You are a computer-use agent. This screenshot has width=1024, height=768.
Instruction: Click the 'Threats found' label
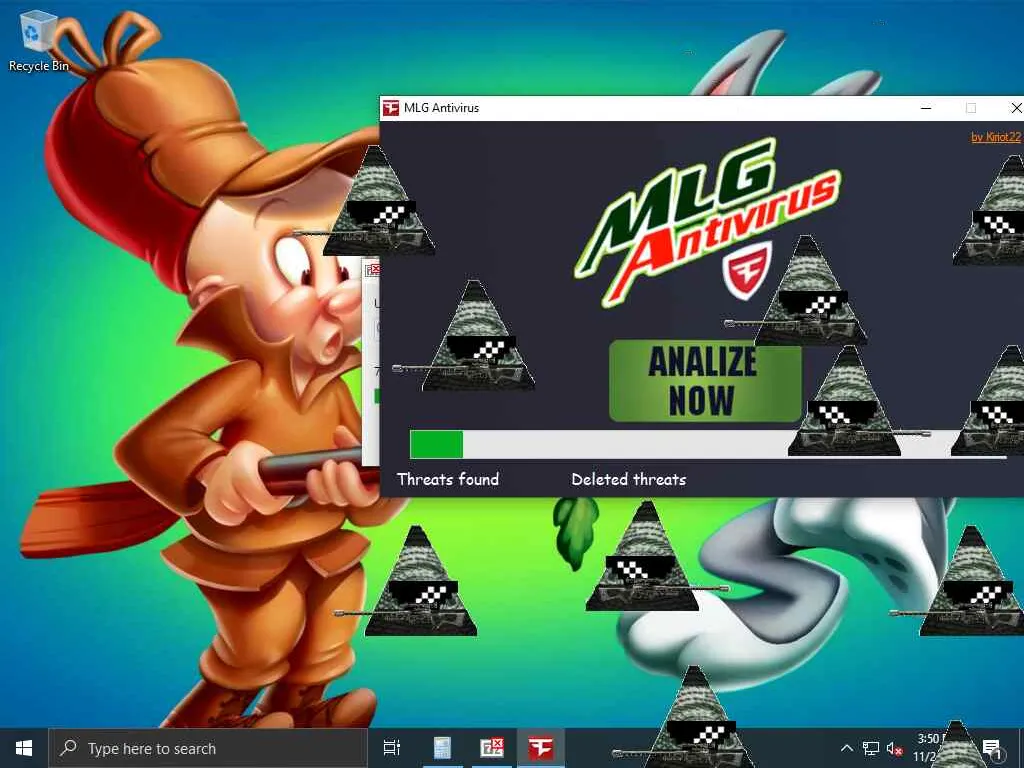coord(448,479)
